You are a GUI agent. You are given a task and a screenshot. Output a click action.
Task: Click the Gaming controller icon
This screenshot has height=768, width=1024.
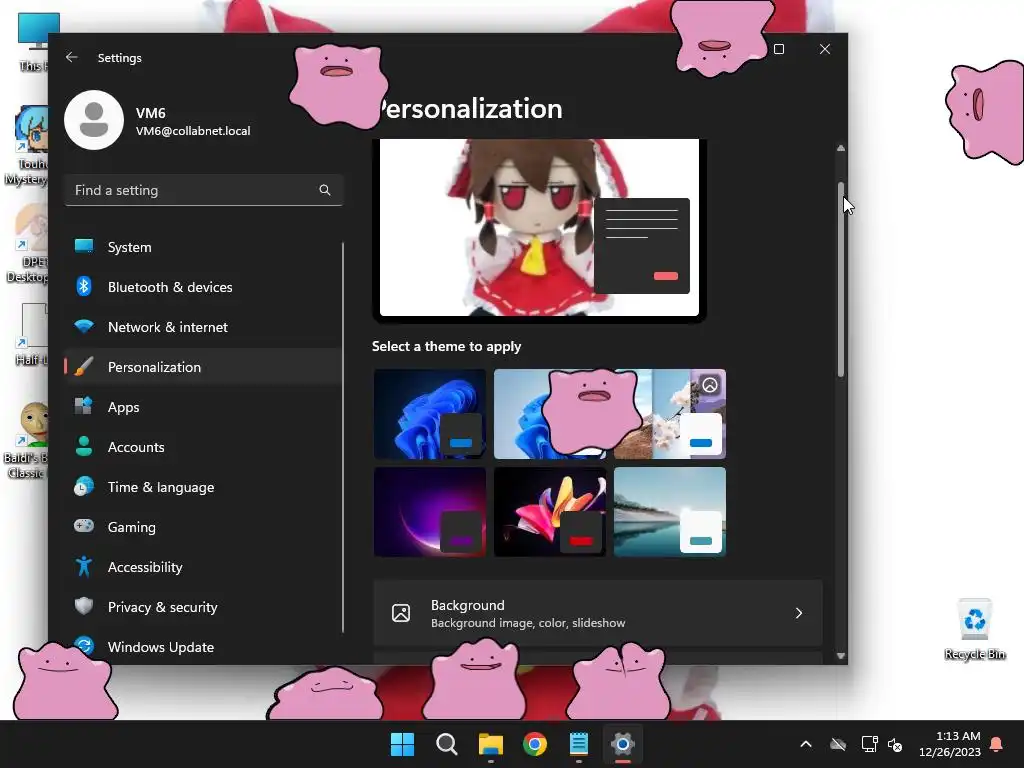click(84, 526)
